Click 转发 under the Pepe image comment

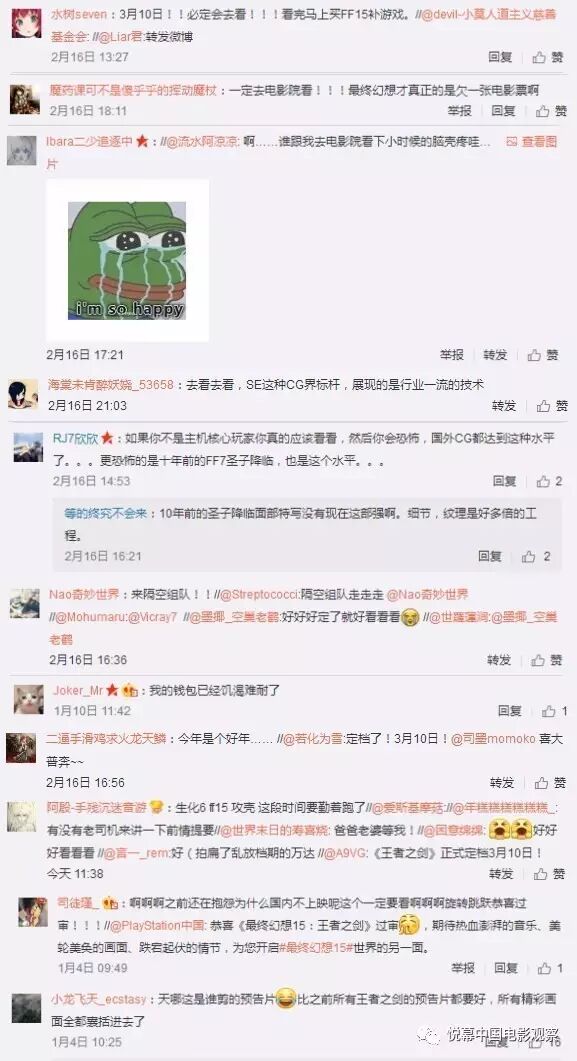pyautogui.click(x=495, y=355)
